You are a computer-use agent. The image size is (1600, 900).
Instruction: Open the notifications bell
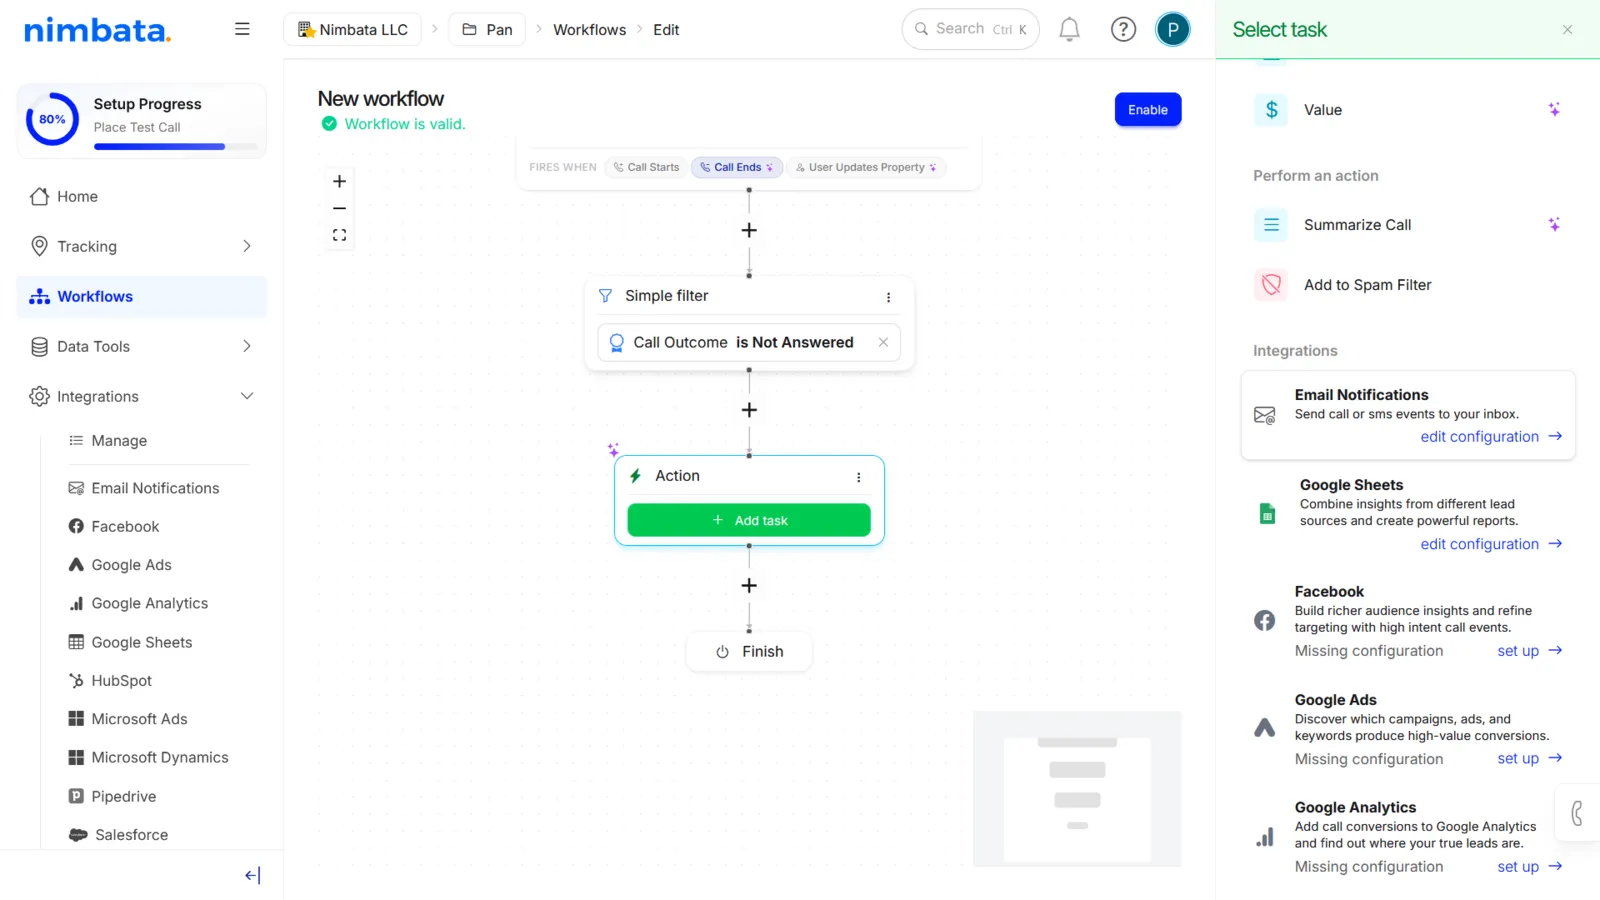click(1069, 29)
